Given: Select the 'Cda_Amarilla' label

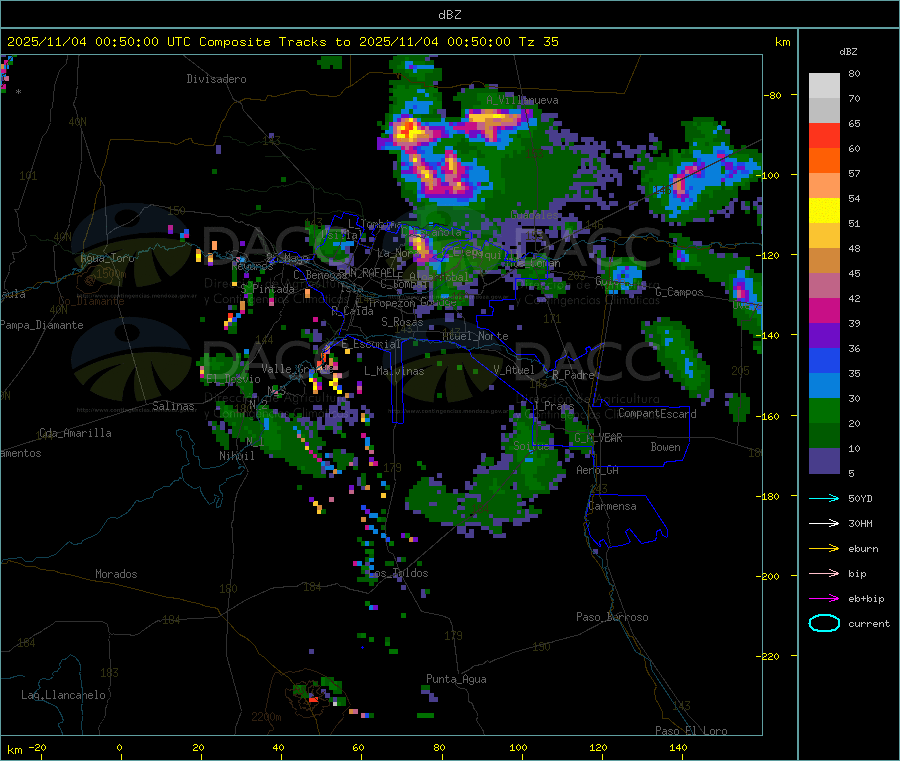Looking at the screenshot, I should click(x=75, y=433).
